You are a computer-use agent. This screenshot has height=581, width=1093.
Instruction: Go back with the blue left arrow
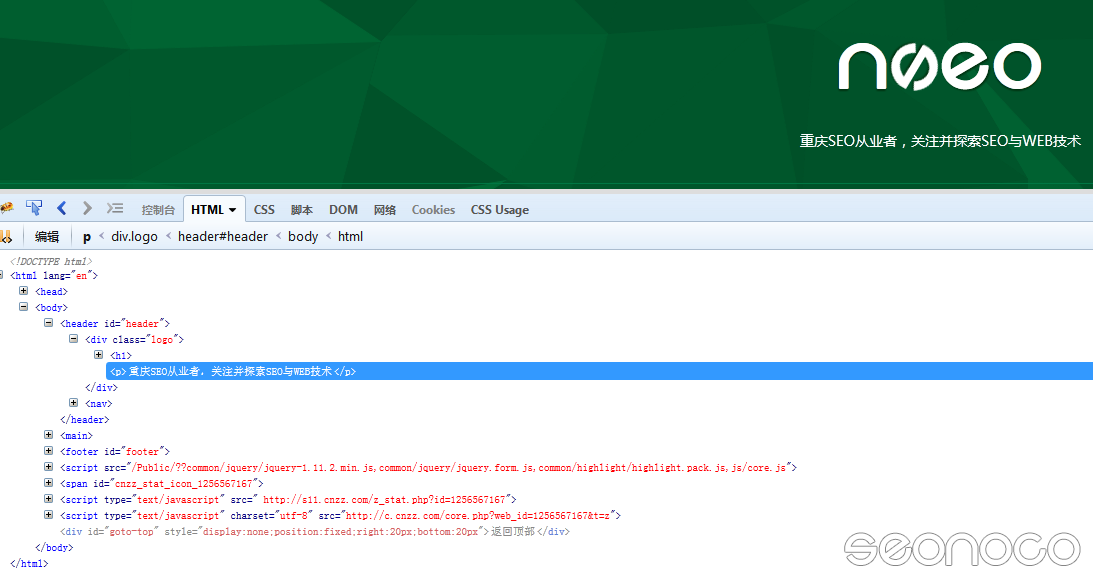[61, 208]
